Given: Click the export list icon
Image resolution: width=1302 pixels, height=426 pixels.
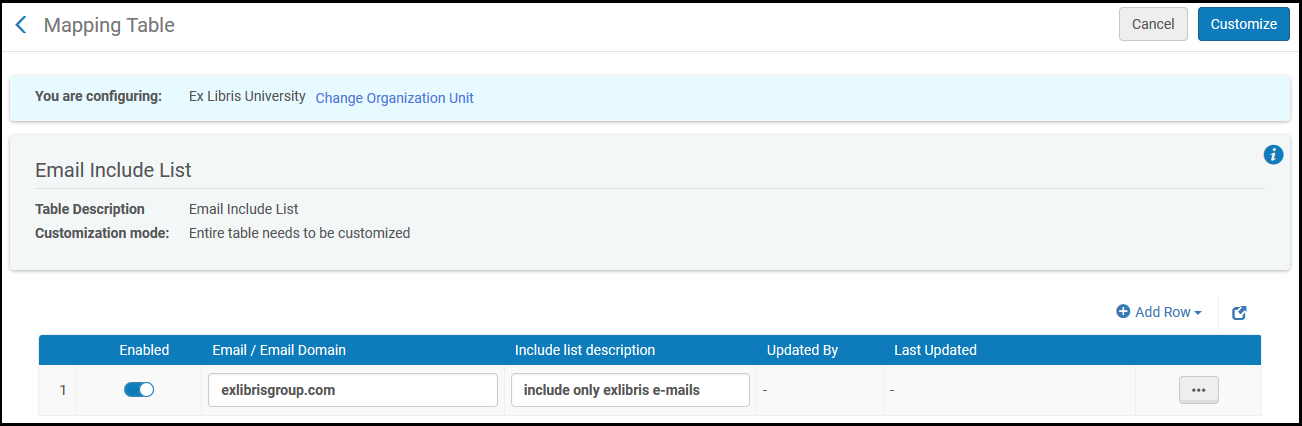Looking at the screenshot, I should tap(1239, 313).
